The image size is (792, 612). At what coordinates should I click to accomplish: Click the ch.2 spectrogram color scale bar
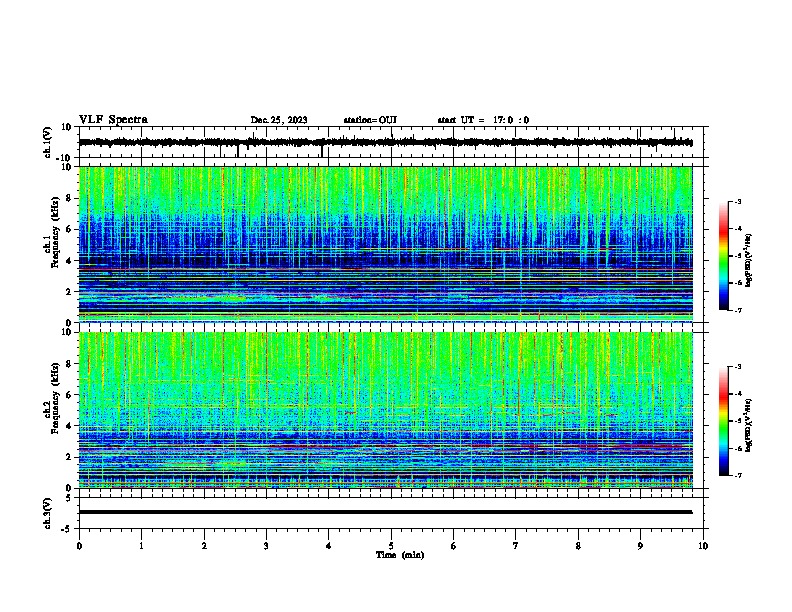pos(724,421)
